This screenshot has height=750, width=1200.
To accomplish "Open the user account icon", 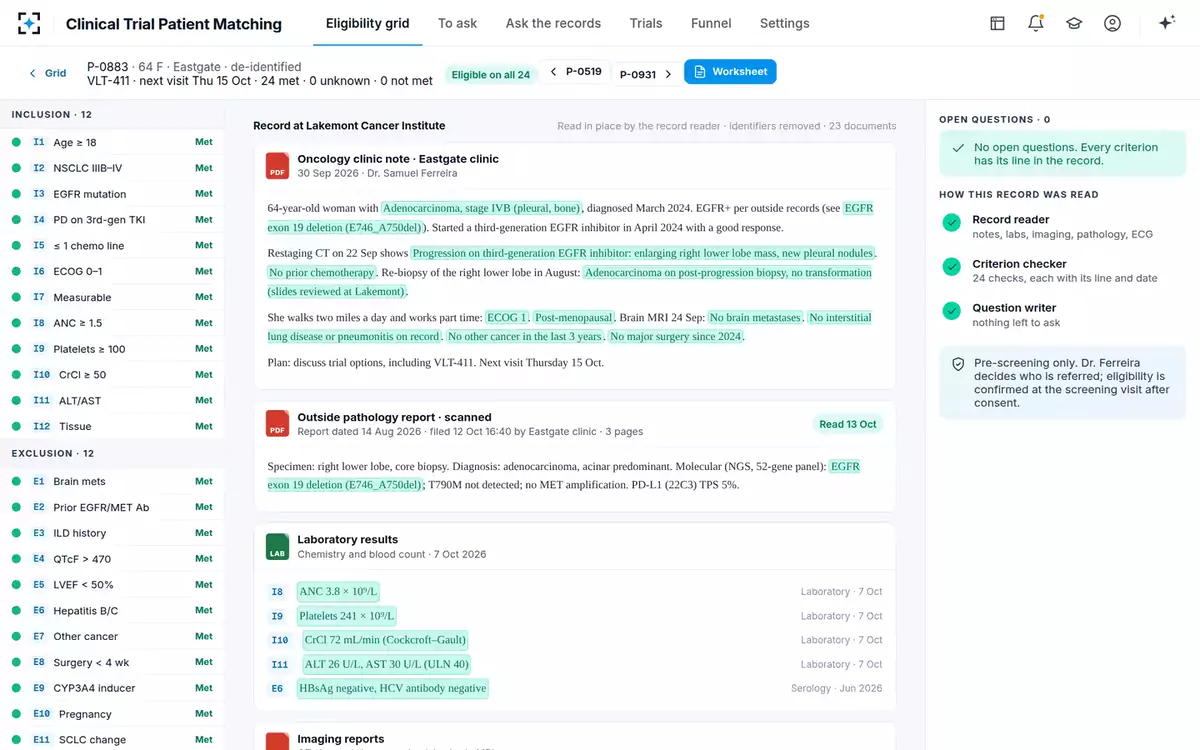I will tap(1112, 23).
